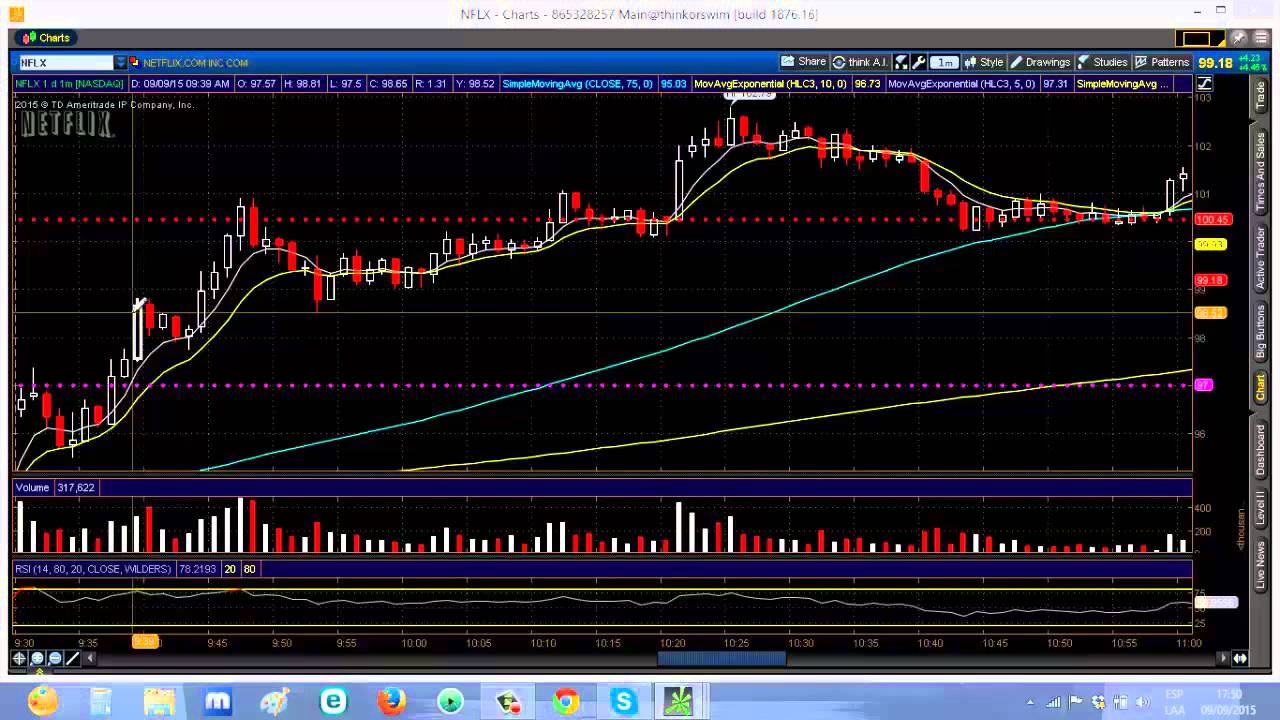
Task: Click the think A.I. button
Action: (860, 62)
